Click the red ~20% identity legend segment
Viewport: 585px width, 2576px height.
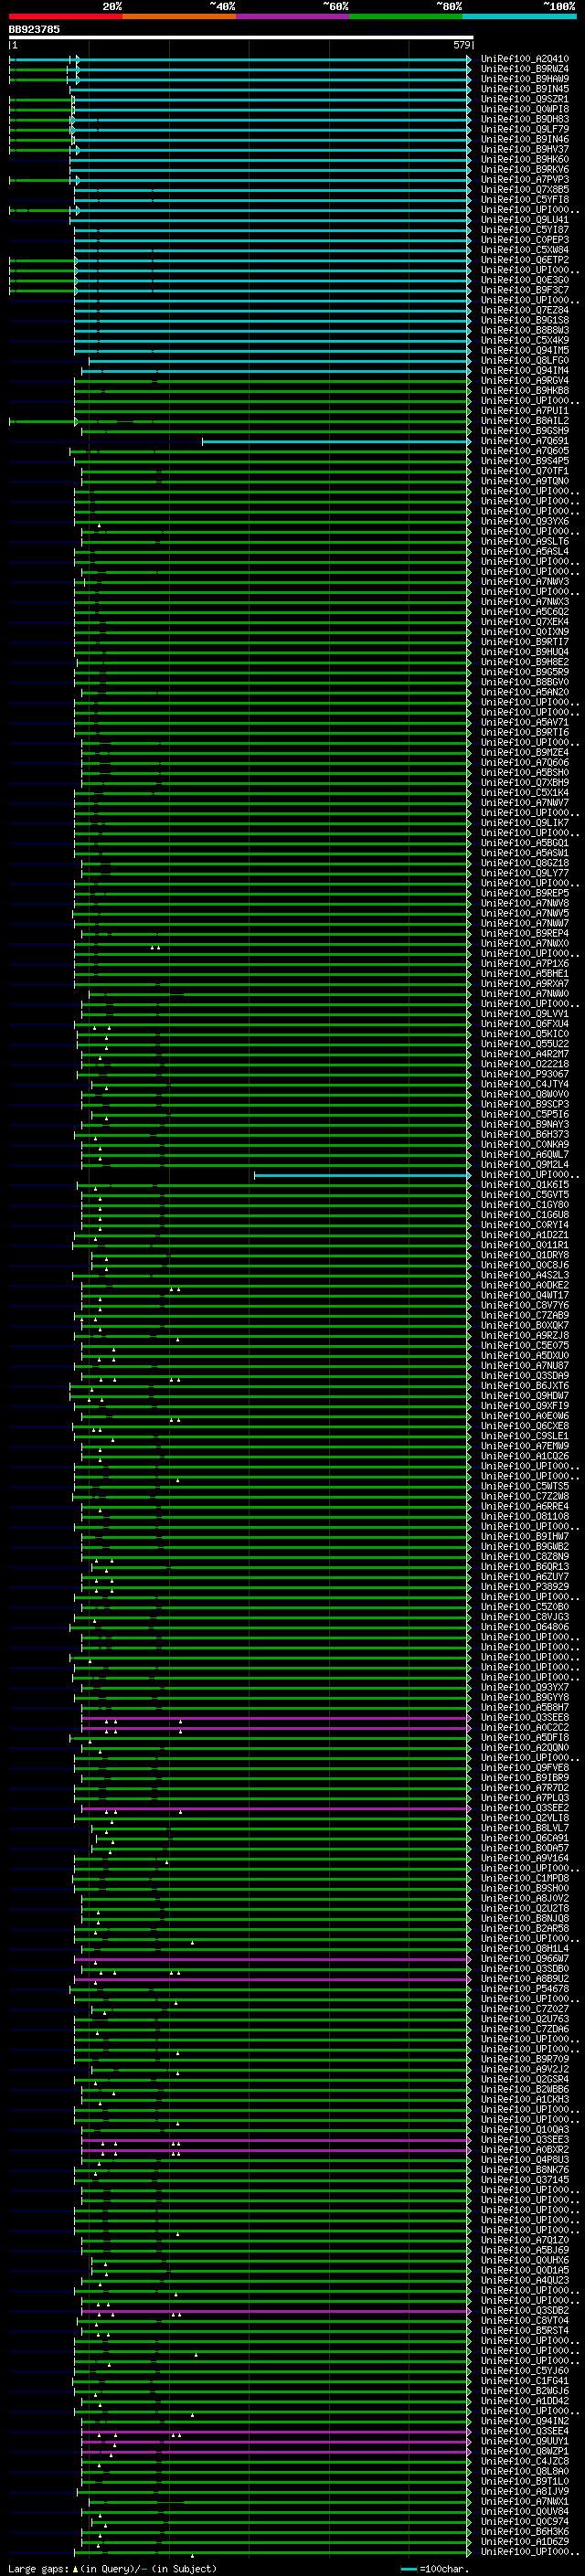point(65,16)
